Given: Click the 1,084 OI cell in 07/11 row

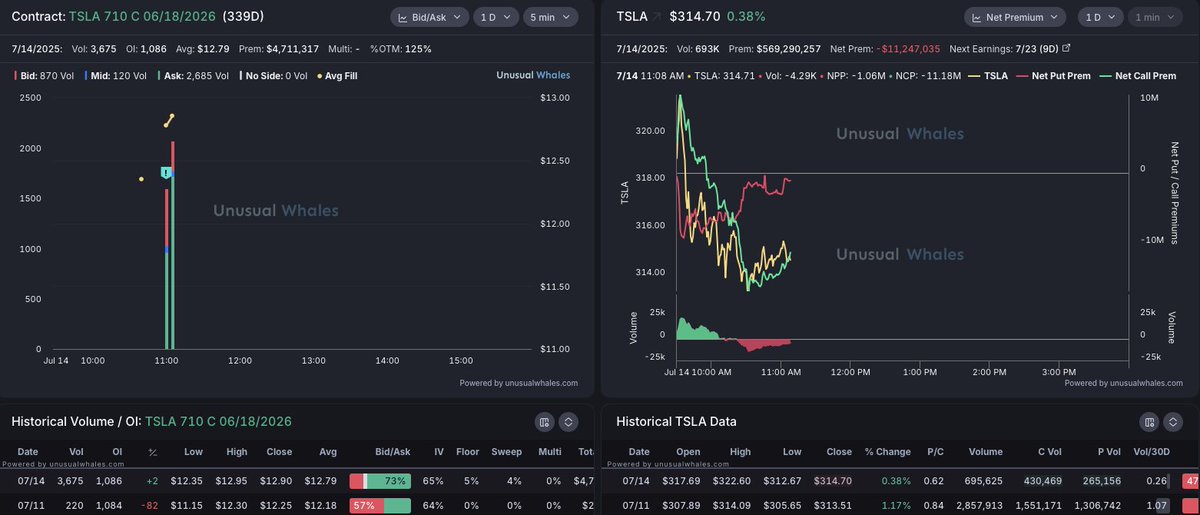Looking at the screenshot, I should [111, 507].
